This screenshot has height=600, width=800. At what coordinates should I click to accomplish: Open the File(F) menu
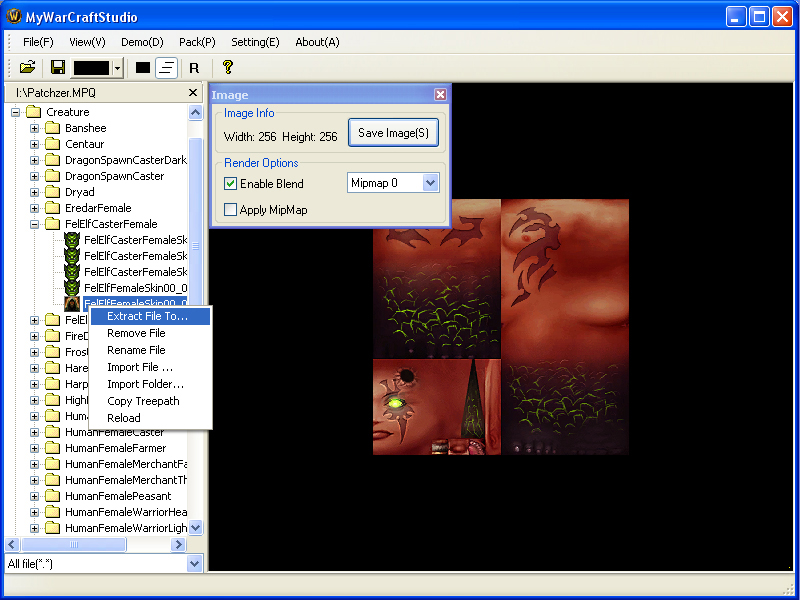(38, 42)
